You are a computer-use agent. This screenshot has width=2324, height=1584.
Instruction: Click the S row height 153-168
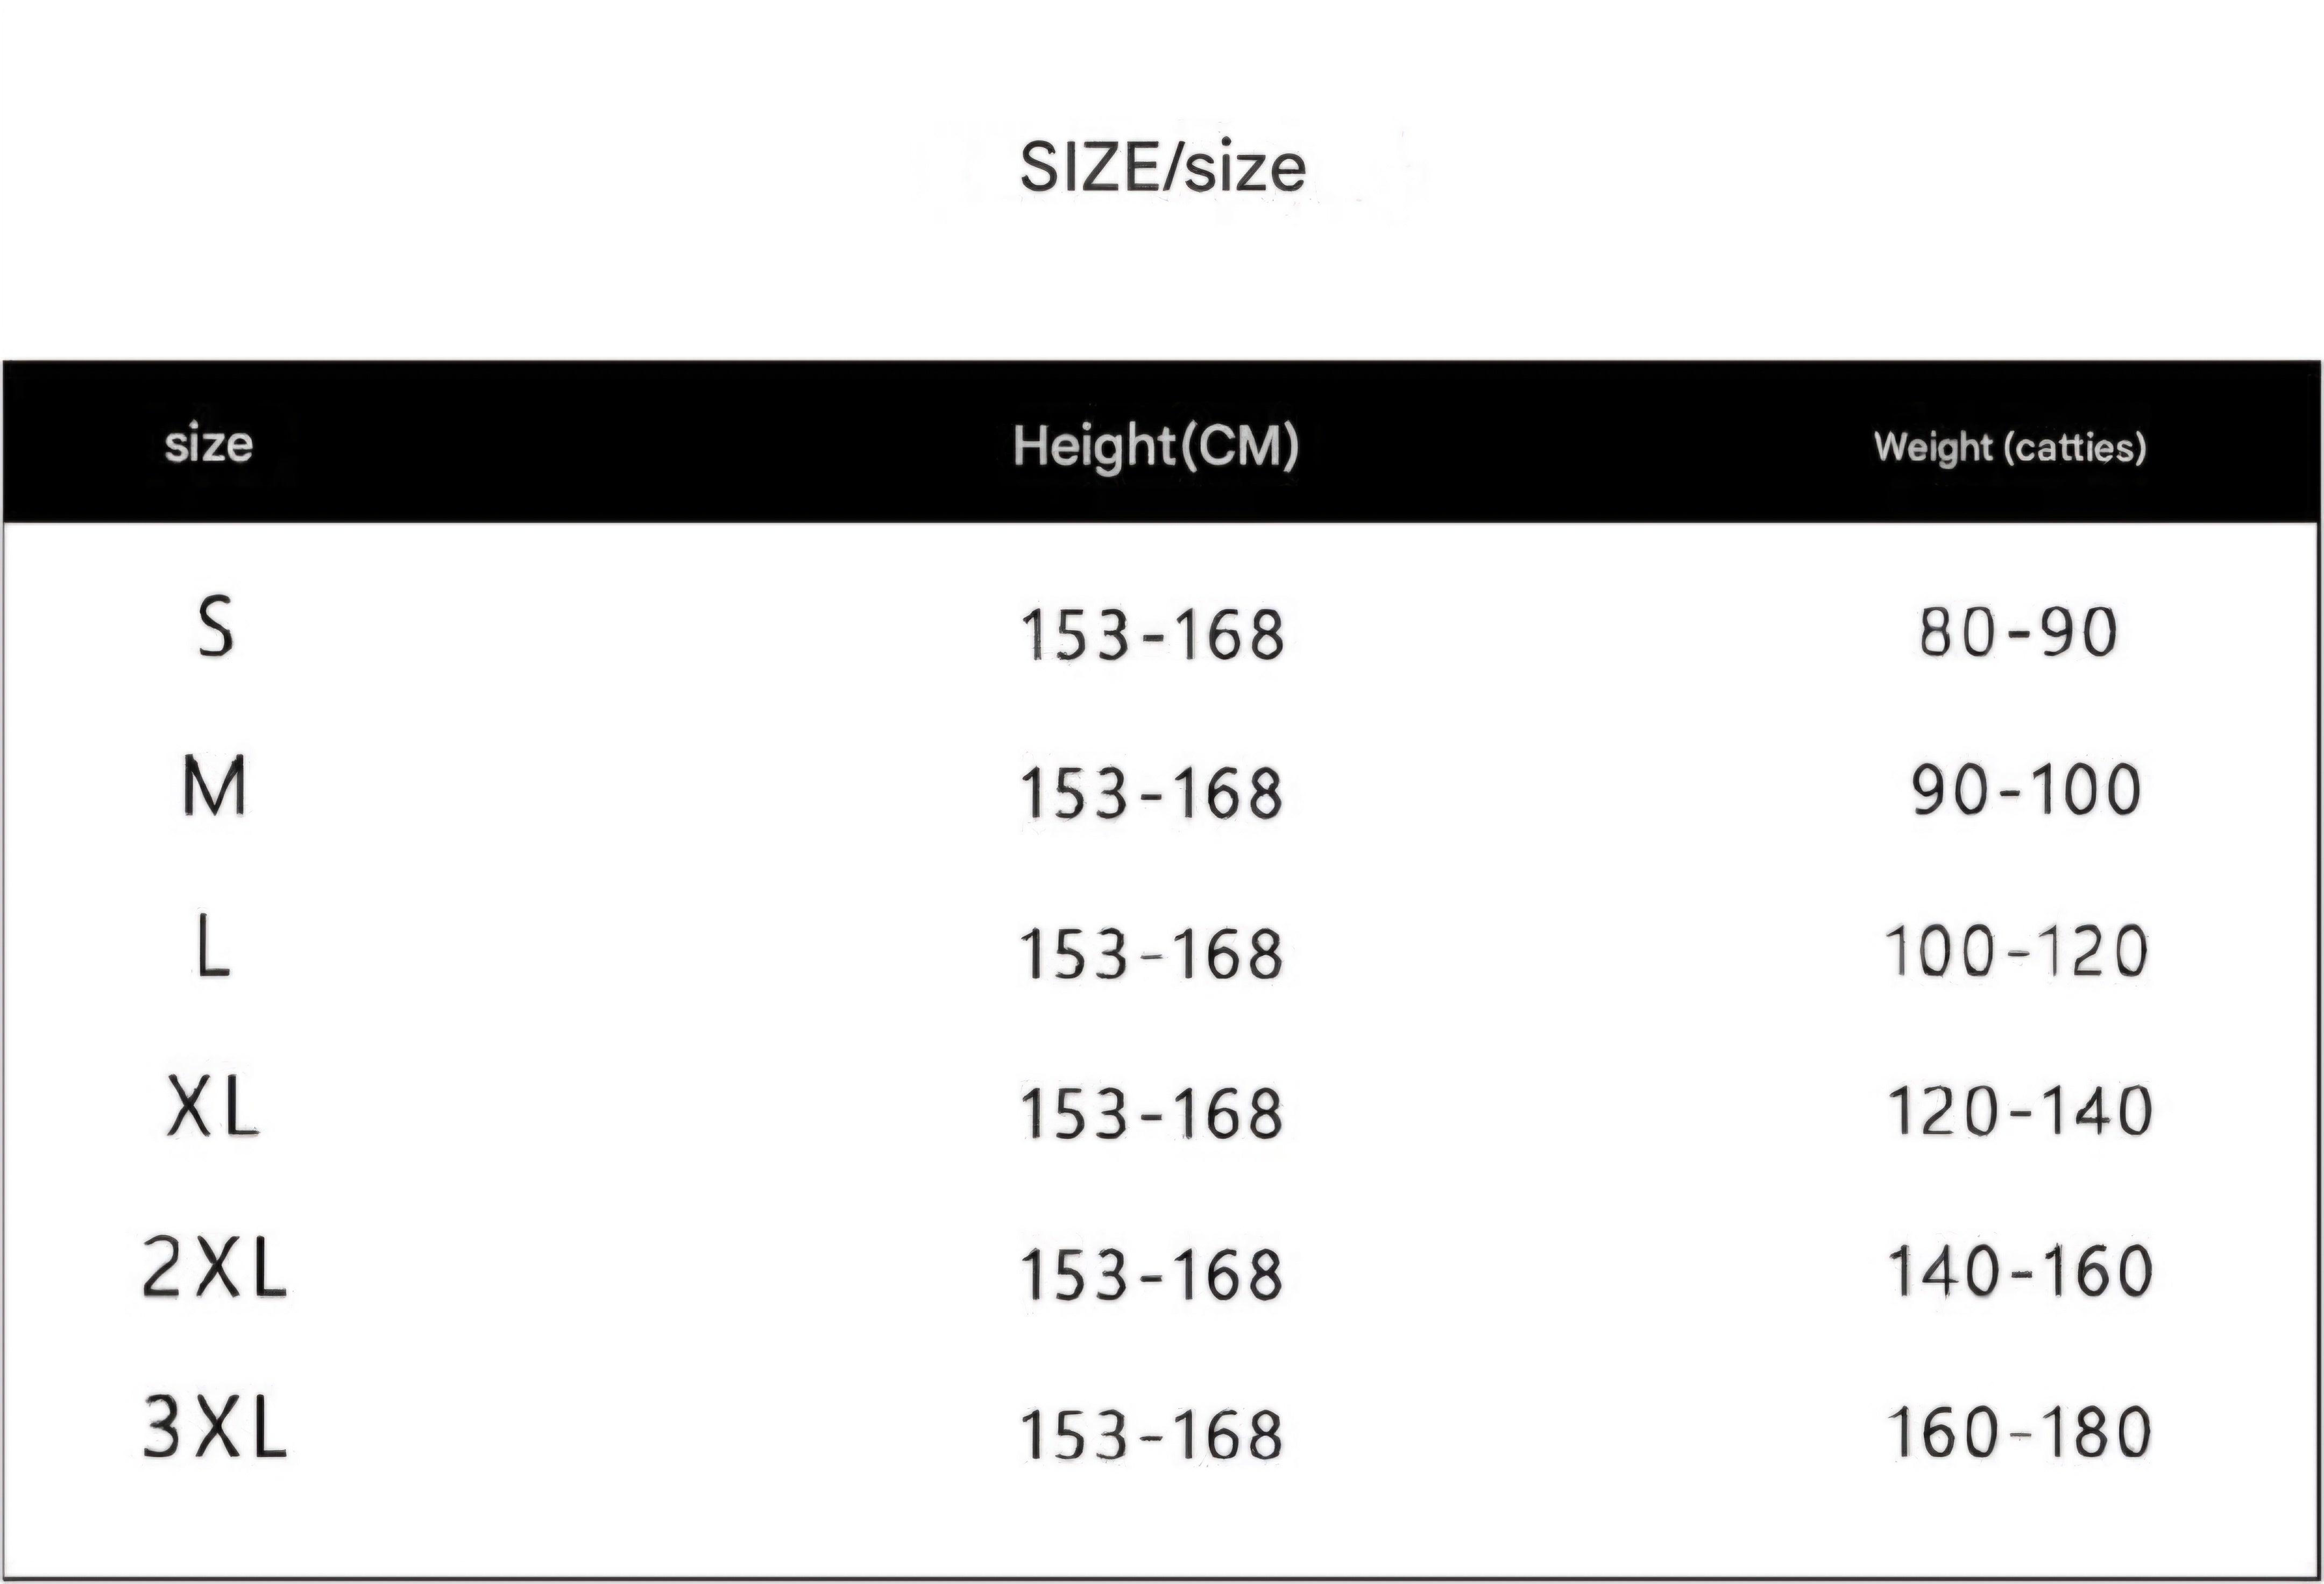[1151, 634]
